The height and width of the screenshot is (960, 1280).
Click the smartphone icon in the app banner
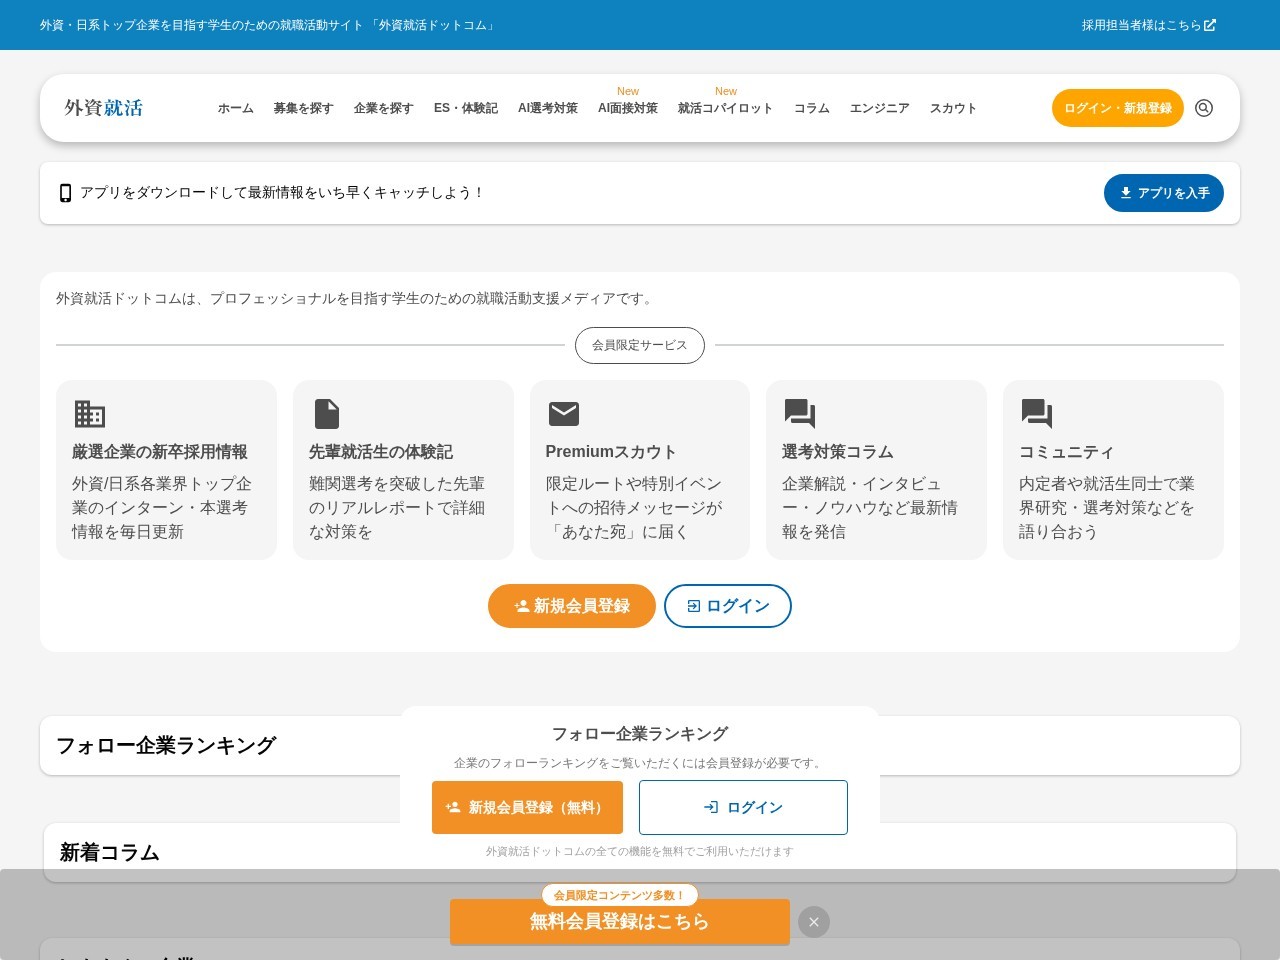[65, 193]
